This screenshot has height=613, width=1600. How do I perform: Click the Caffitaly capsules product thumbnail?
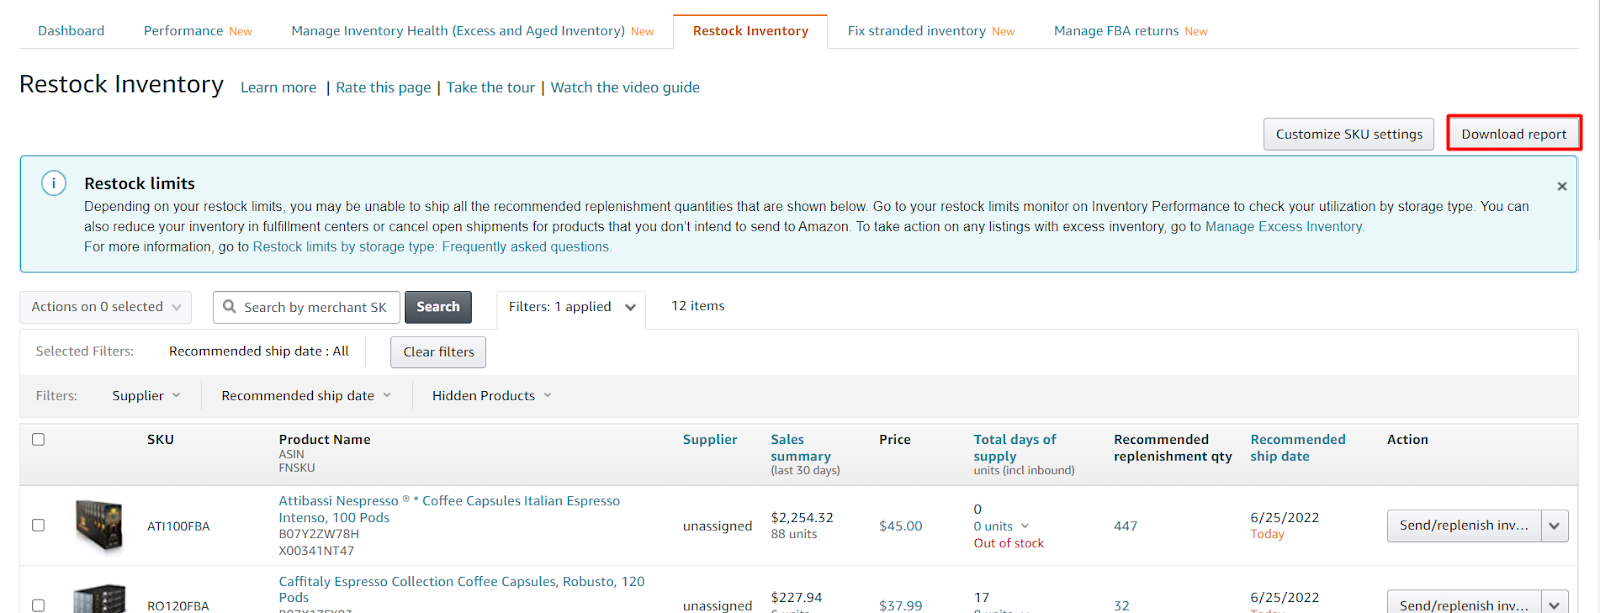99,599
